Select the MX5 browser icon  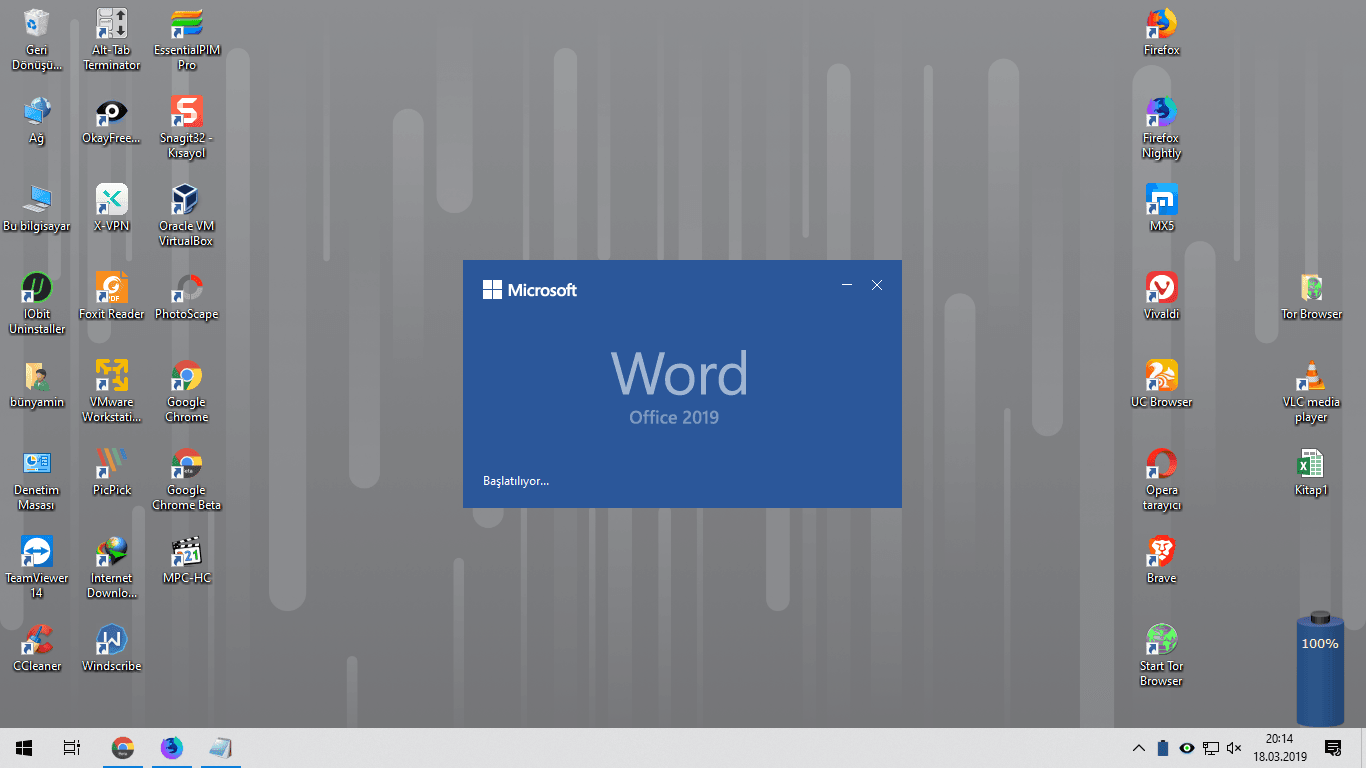pos(1161,209)
